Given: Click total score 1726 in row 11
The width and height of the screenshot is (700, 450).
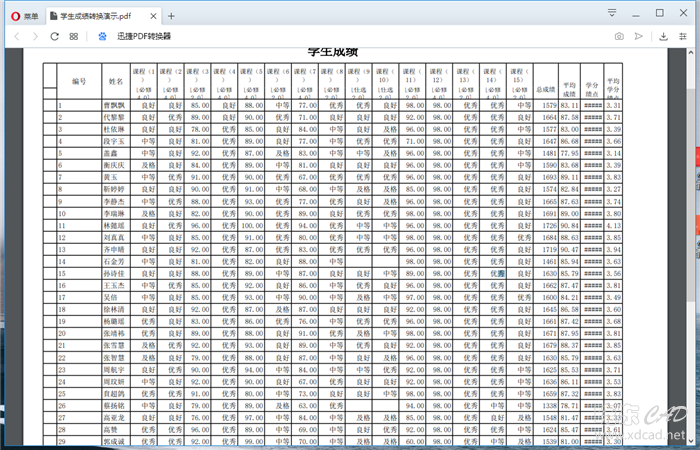Looking at the screenshot, I should point(549,225).
